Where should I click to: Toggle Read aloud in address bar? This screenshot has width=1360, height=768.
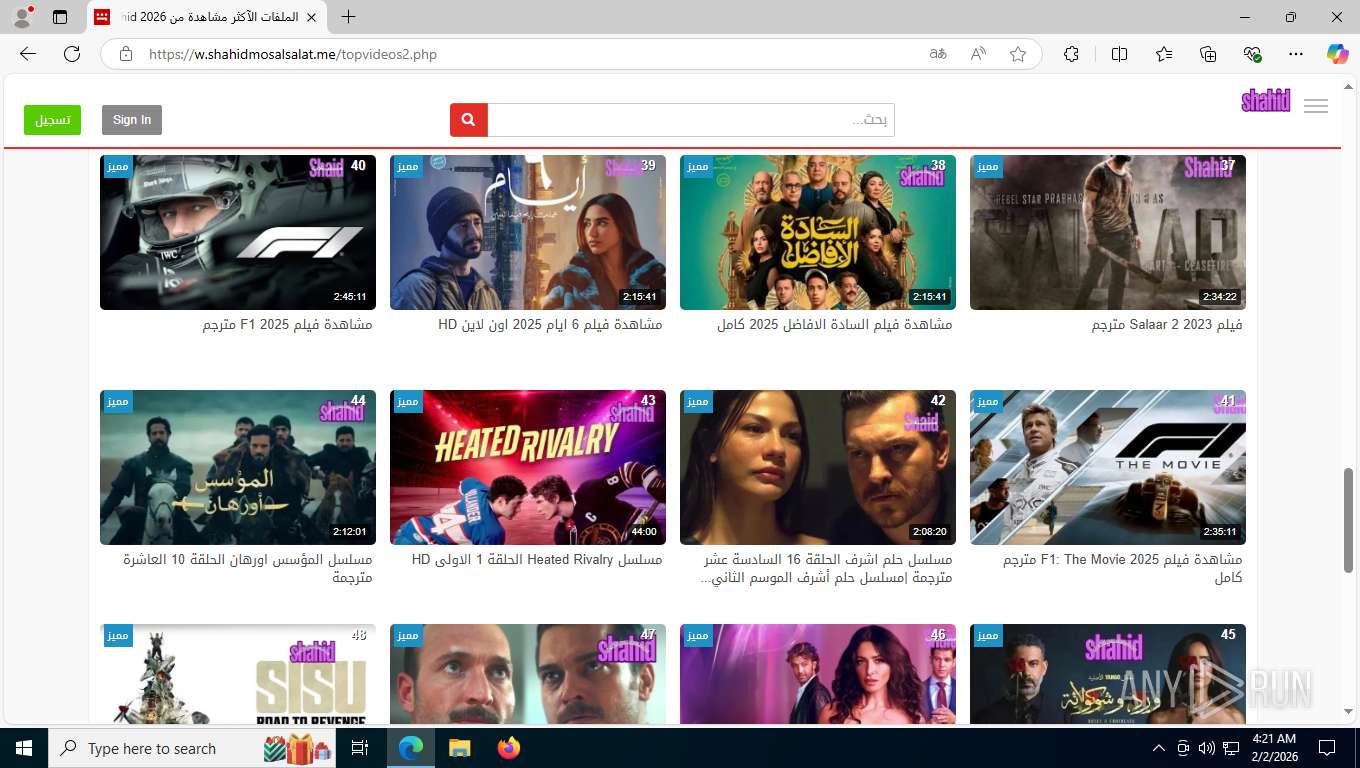(x=978, y=54)
